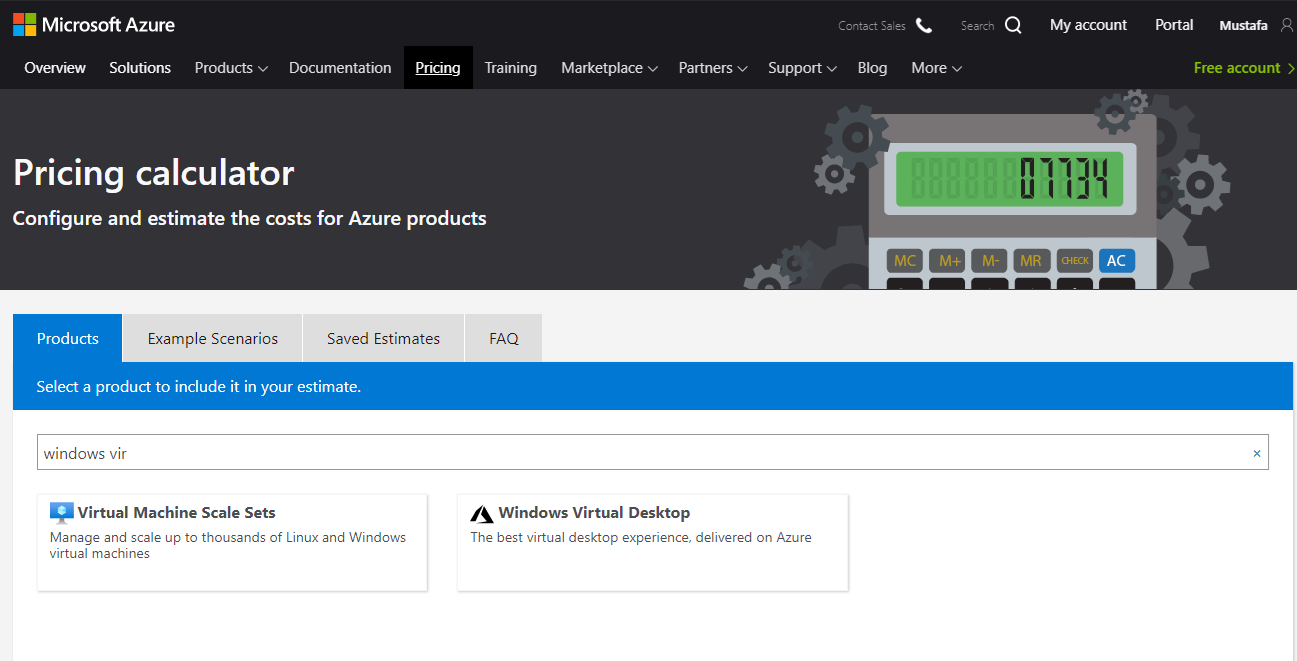Screen dimensions: 1297x661
Task: Expand the Partners dropdown menu
Action: pyautogui.click(x=713, y=68)
